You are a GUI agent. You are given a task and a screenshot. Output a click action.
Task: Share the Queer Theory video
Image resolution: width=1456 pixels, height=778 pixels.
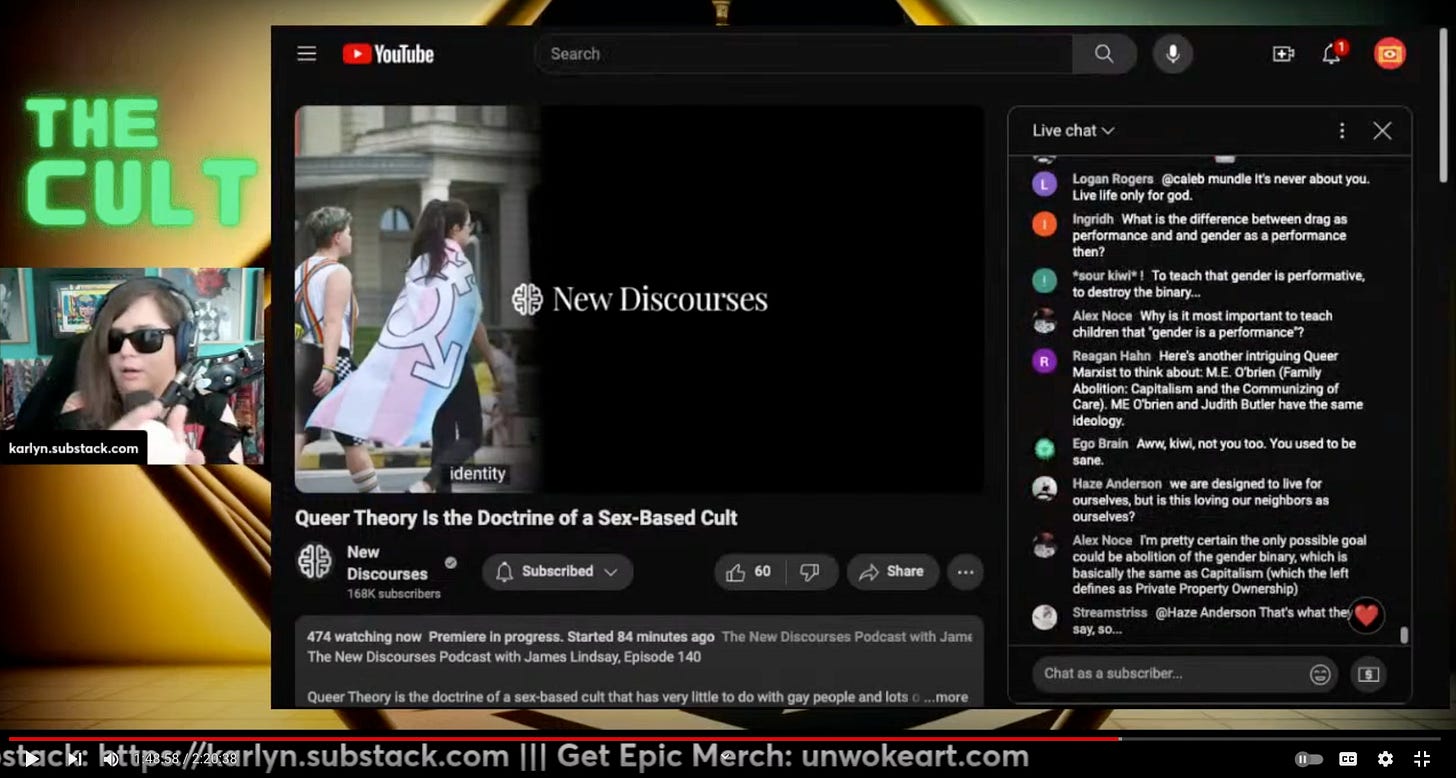click(x=892, y=571)
